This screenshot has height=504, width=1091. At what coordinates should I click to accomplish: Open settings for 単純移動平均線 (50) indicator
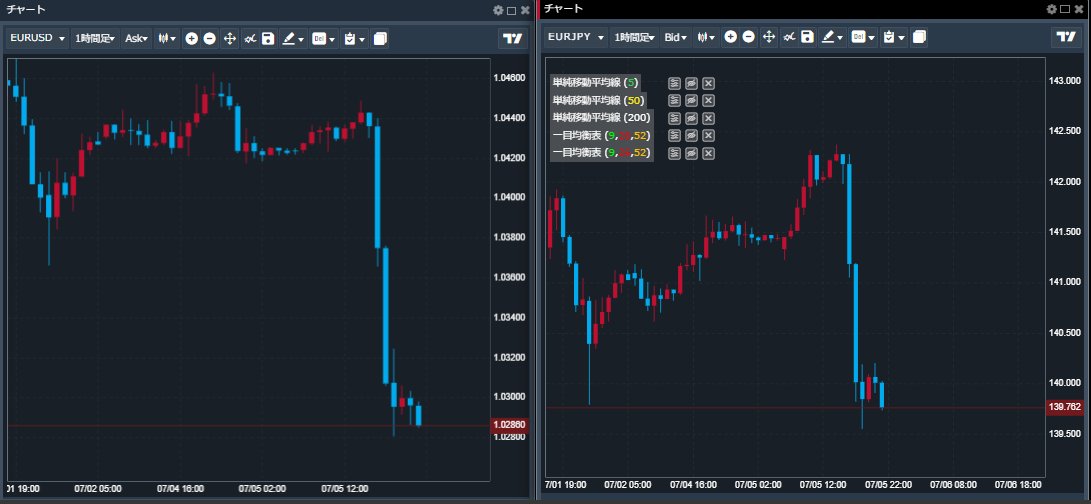pyautogui.click(x=674, y=100)
